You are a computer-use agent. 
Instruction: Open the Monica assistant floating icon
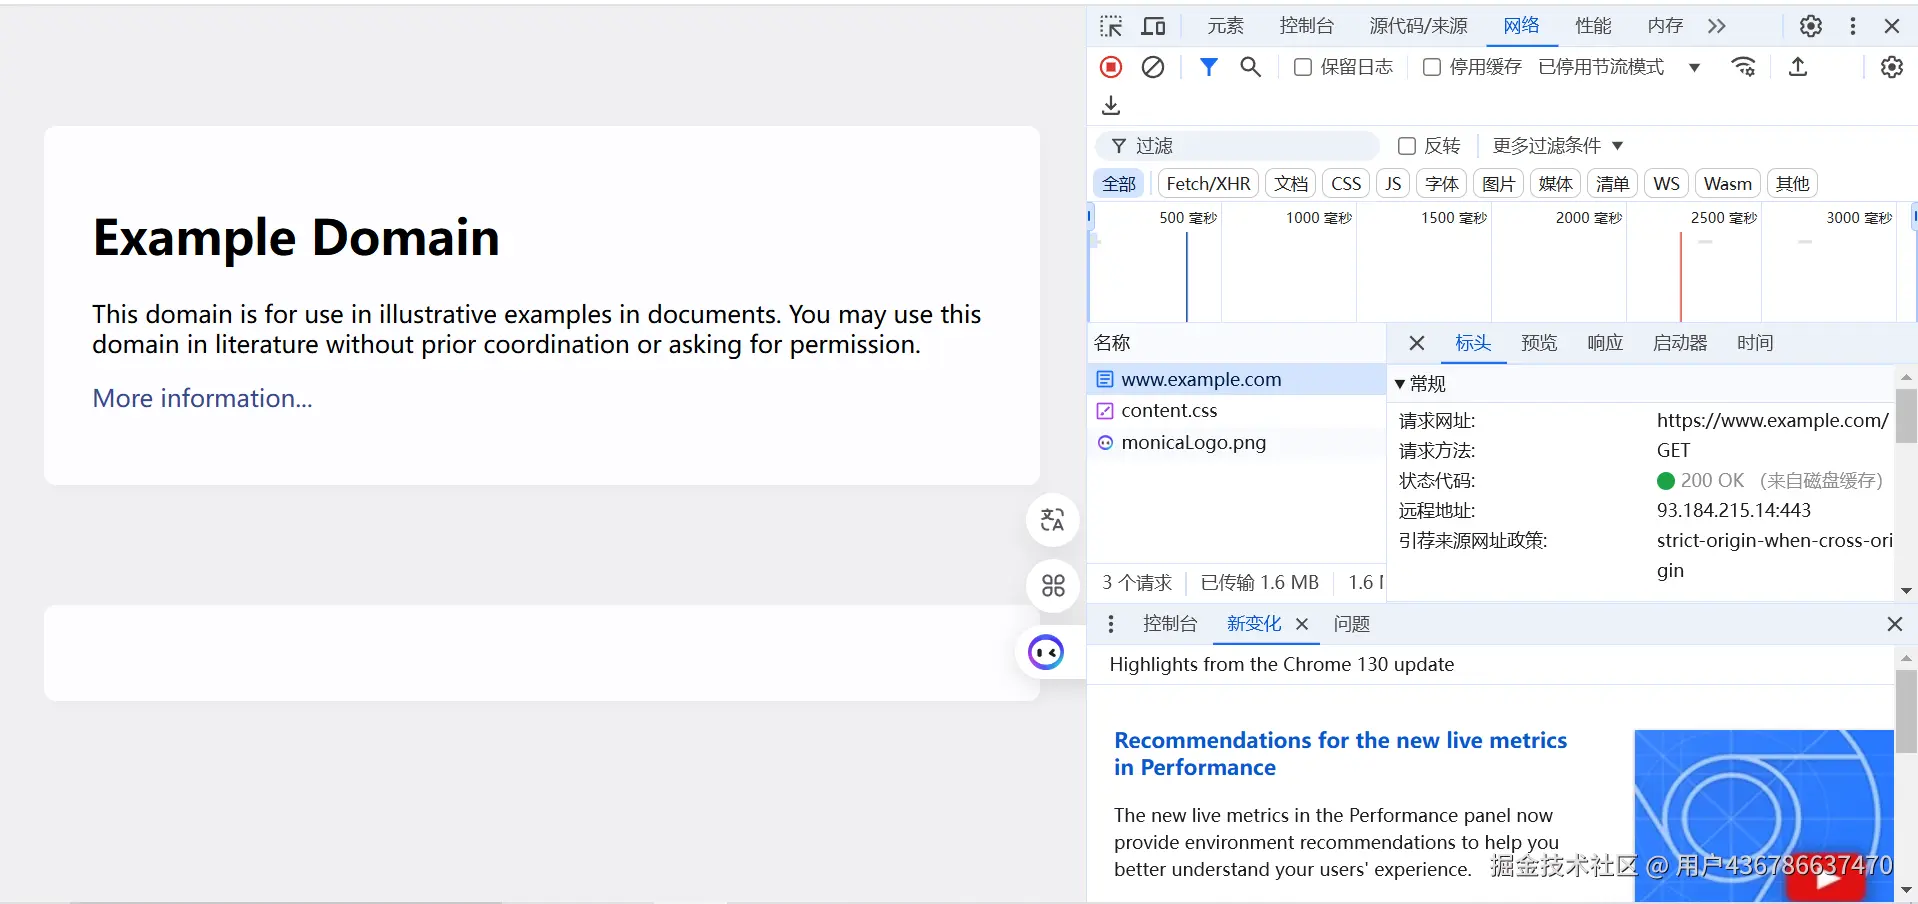click(x=1046, y=652)
